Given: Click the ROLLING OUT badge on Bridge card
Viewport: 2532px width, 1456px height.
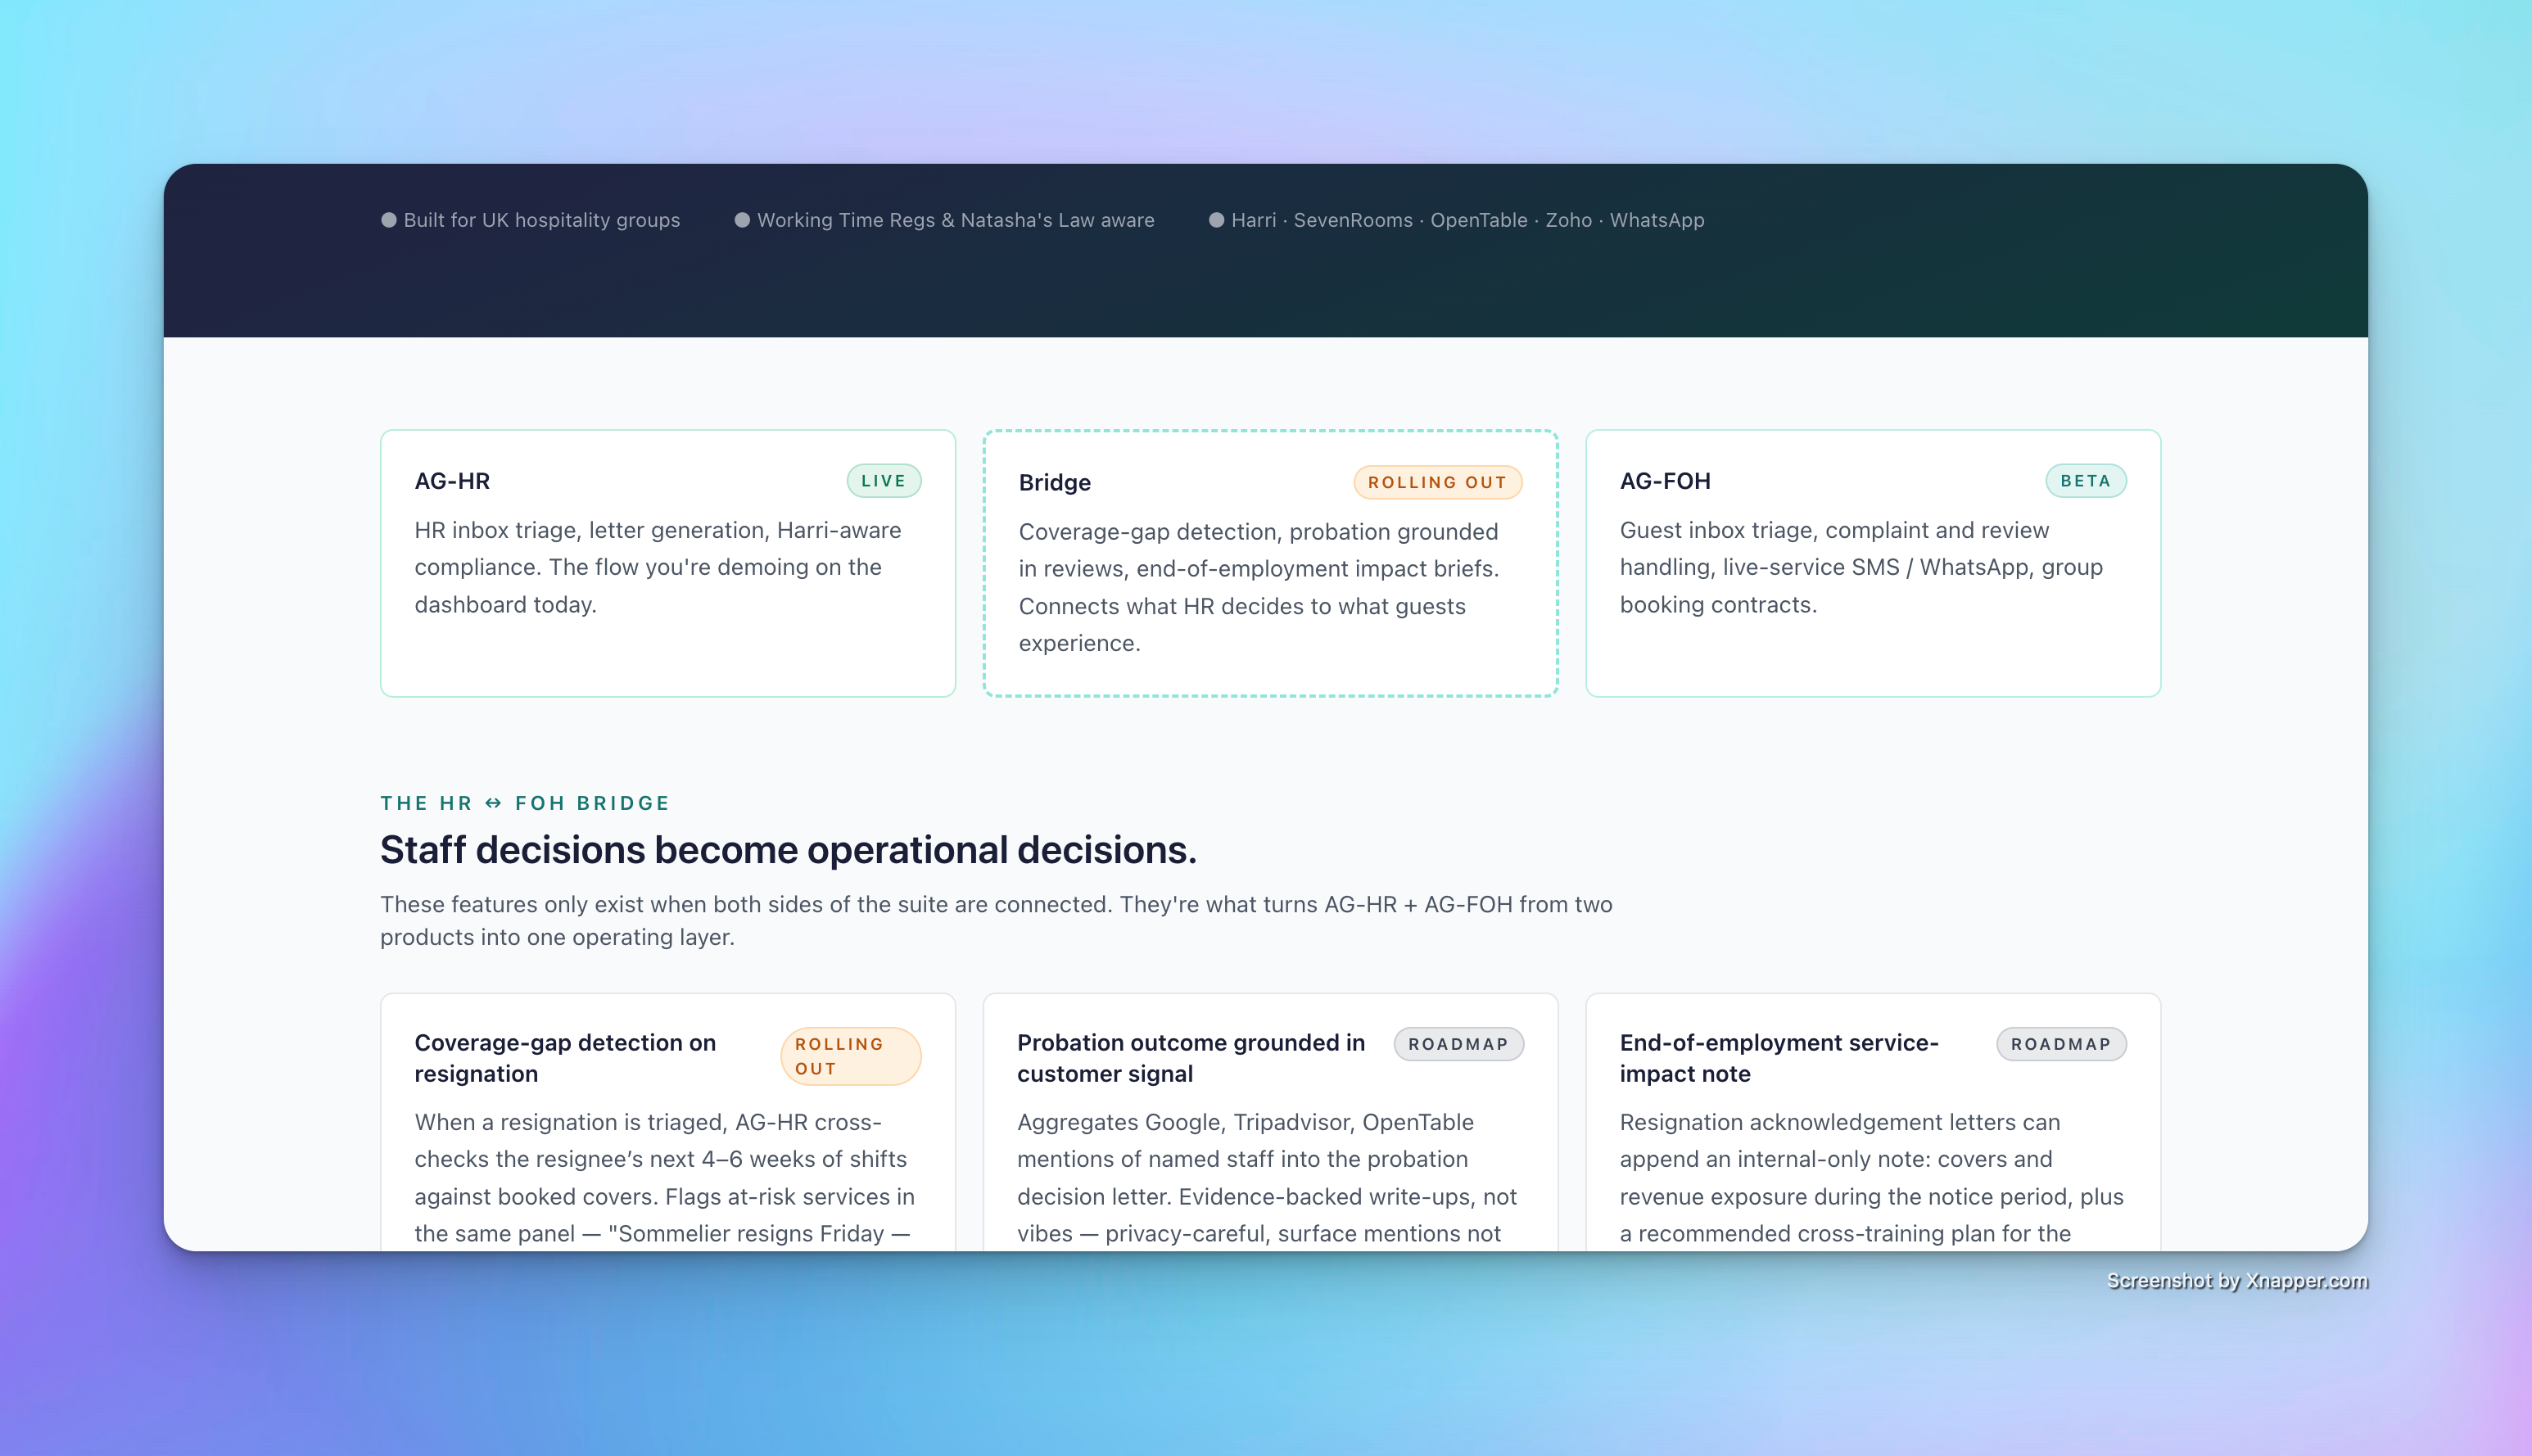Looking at the screenshot, I should [1437, 483].
